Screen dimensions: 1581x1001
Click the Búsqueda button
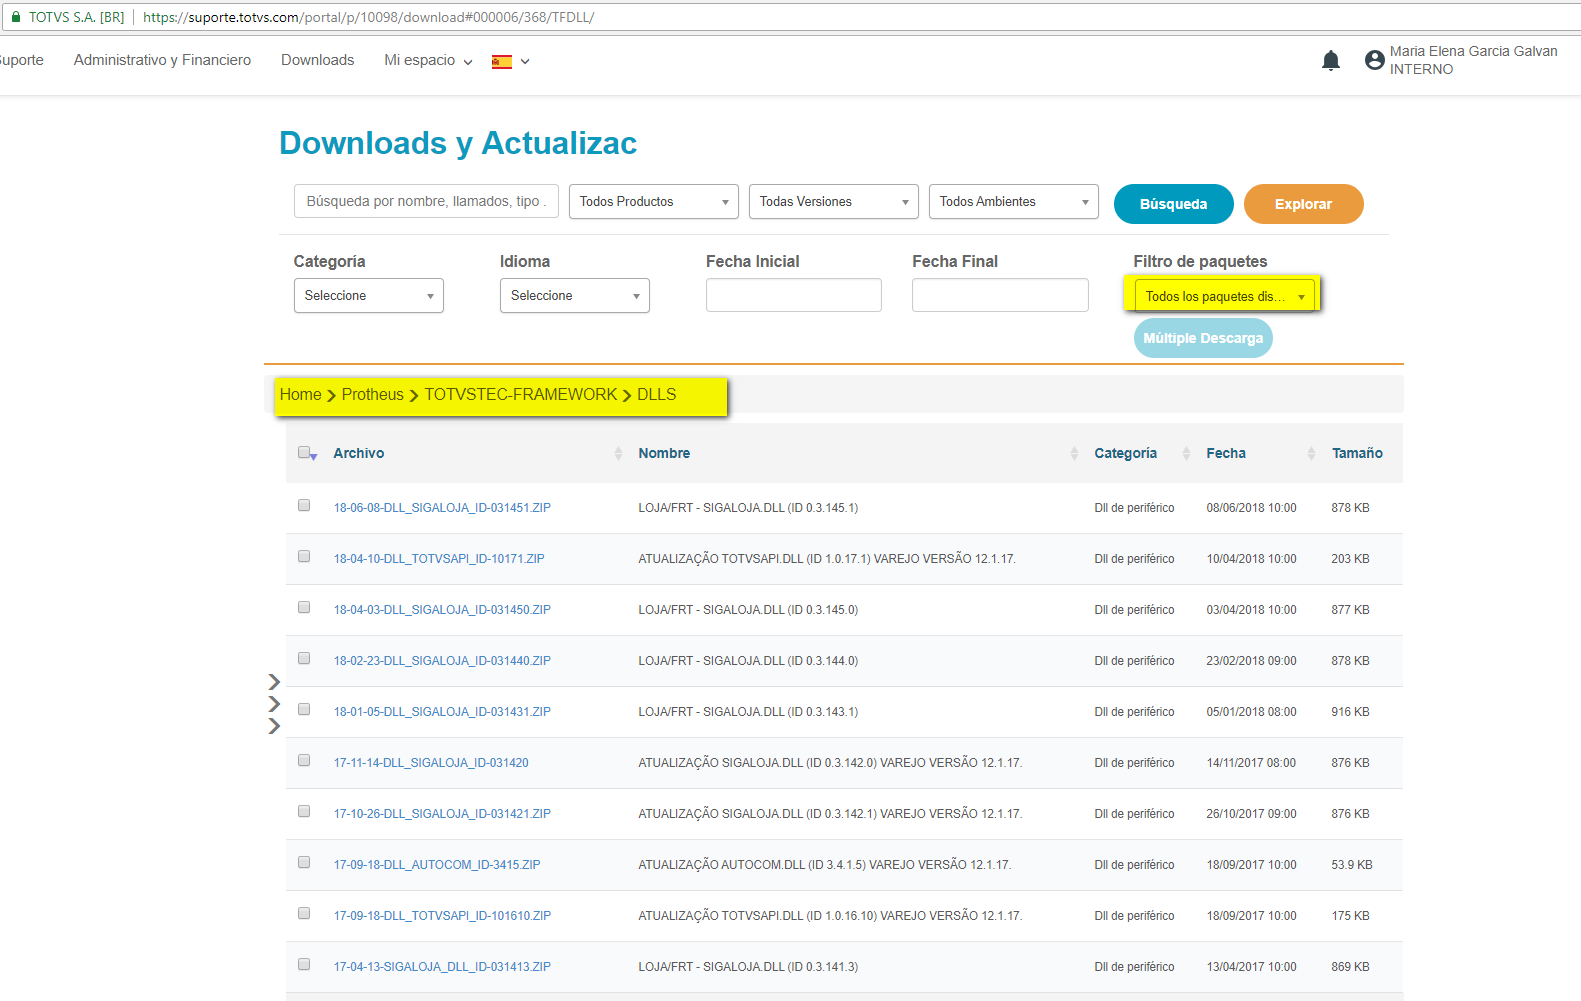click(x=1174, y=204)
